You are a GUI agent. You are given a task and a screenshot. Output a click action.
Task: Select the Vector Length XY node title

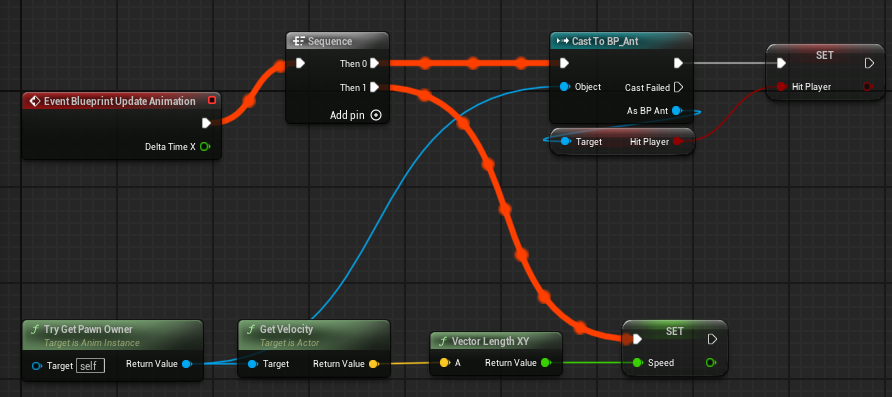point(490,341)
